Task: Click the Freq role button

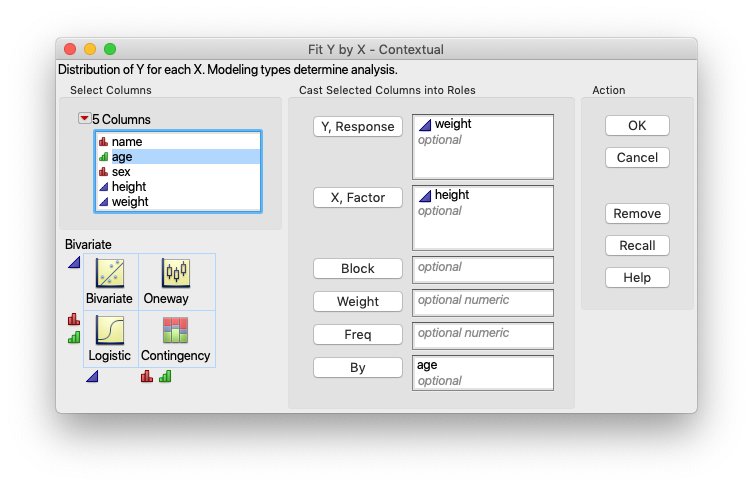Action: (358, 335)
